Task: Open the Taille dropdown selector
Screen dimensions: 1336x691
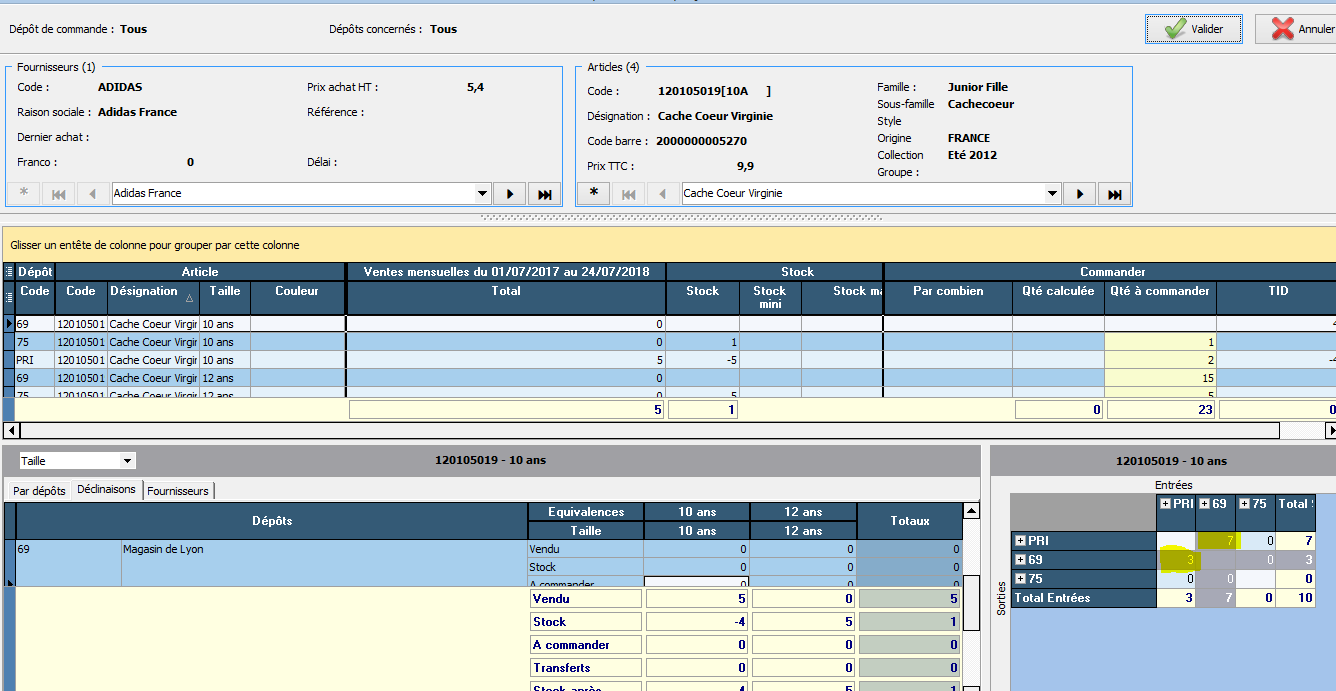Action: point(127,461)
